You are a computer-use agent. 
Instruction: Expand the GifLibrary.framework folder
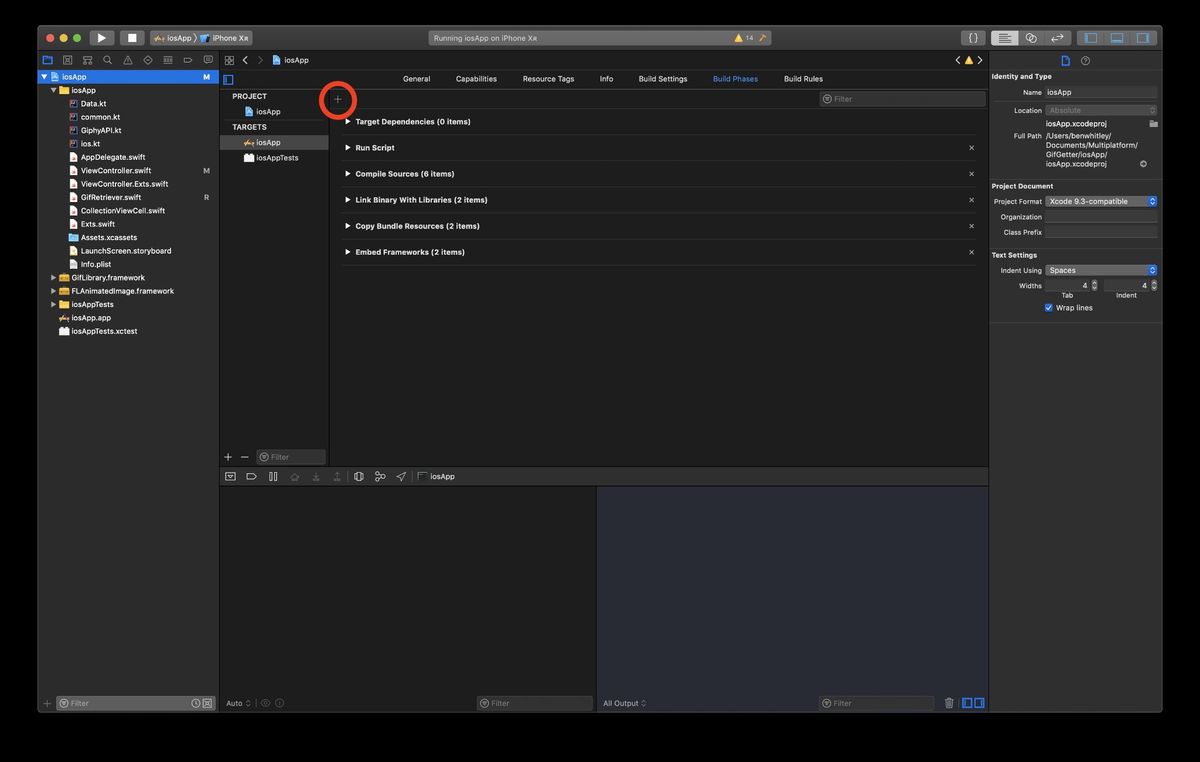53,278
